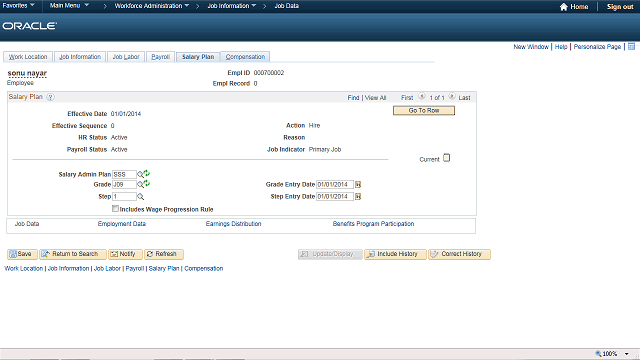
Task: Click the Go To Row button
Action: [424, 111]
